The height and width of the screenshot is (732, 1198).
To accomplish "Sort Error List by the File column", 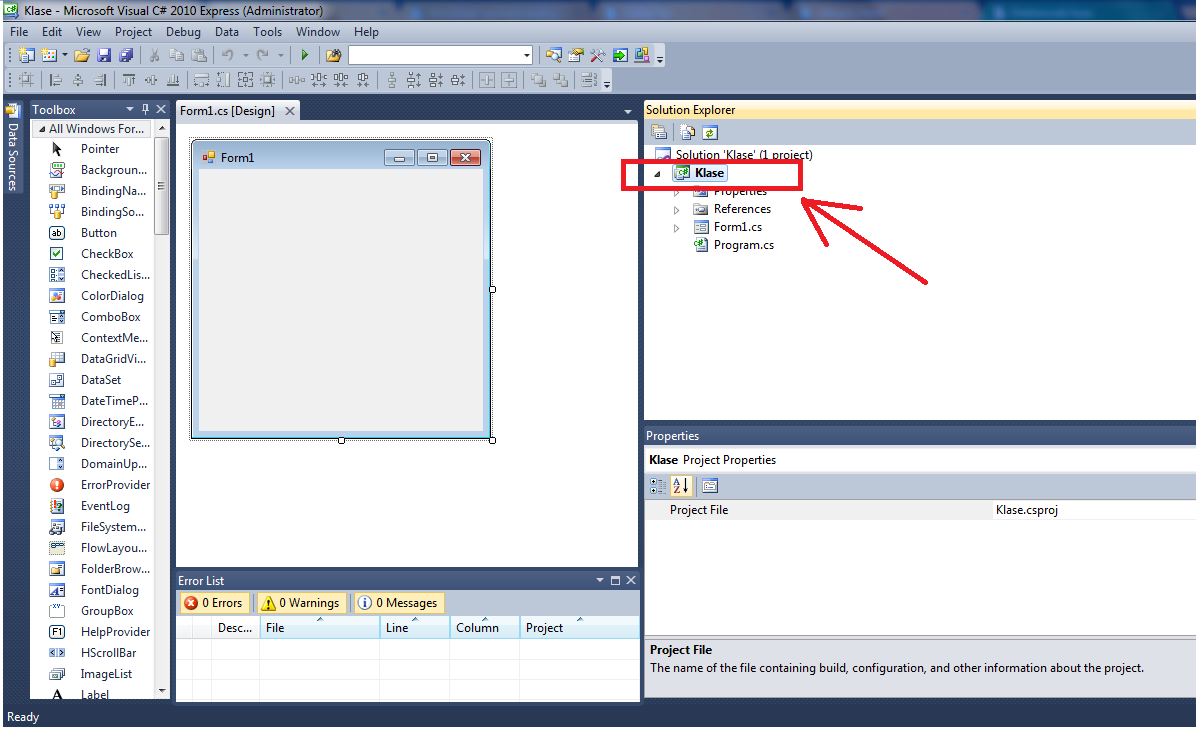I will (x=319, y=627).
